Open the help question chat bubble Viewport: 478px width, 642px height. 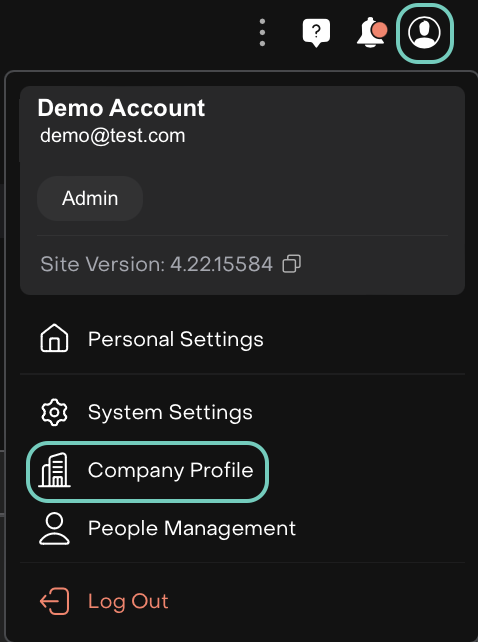point(316,32)
